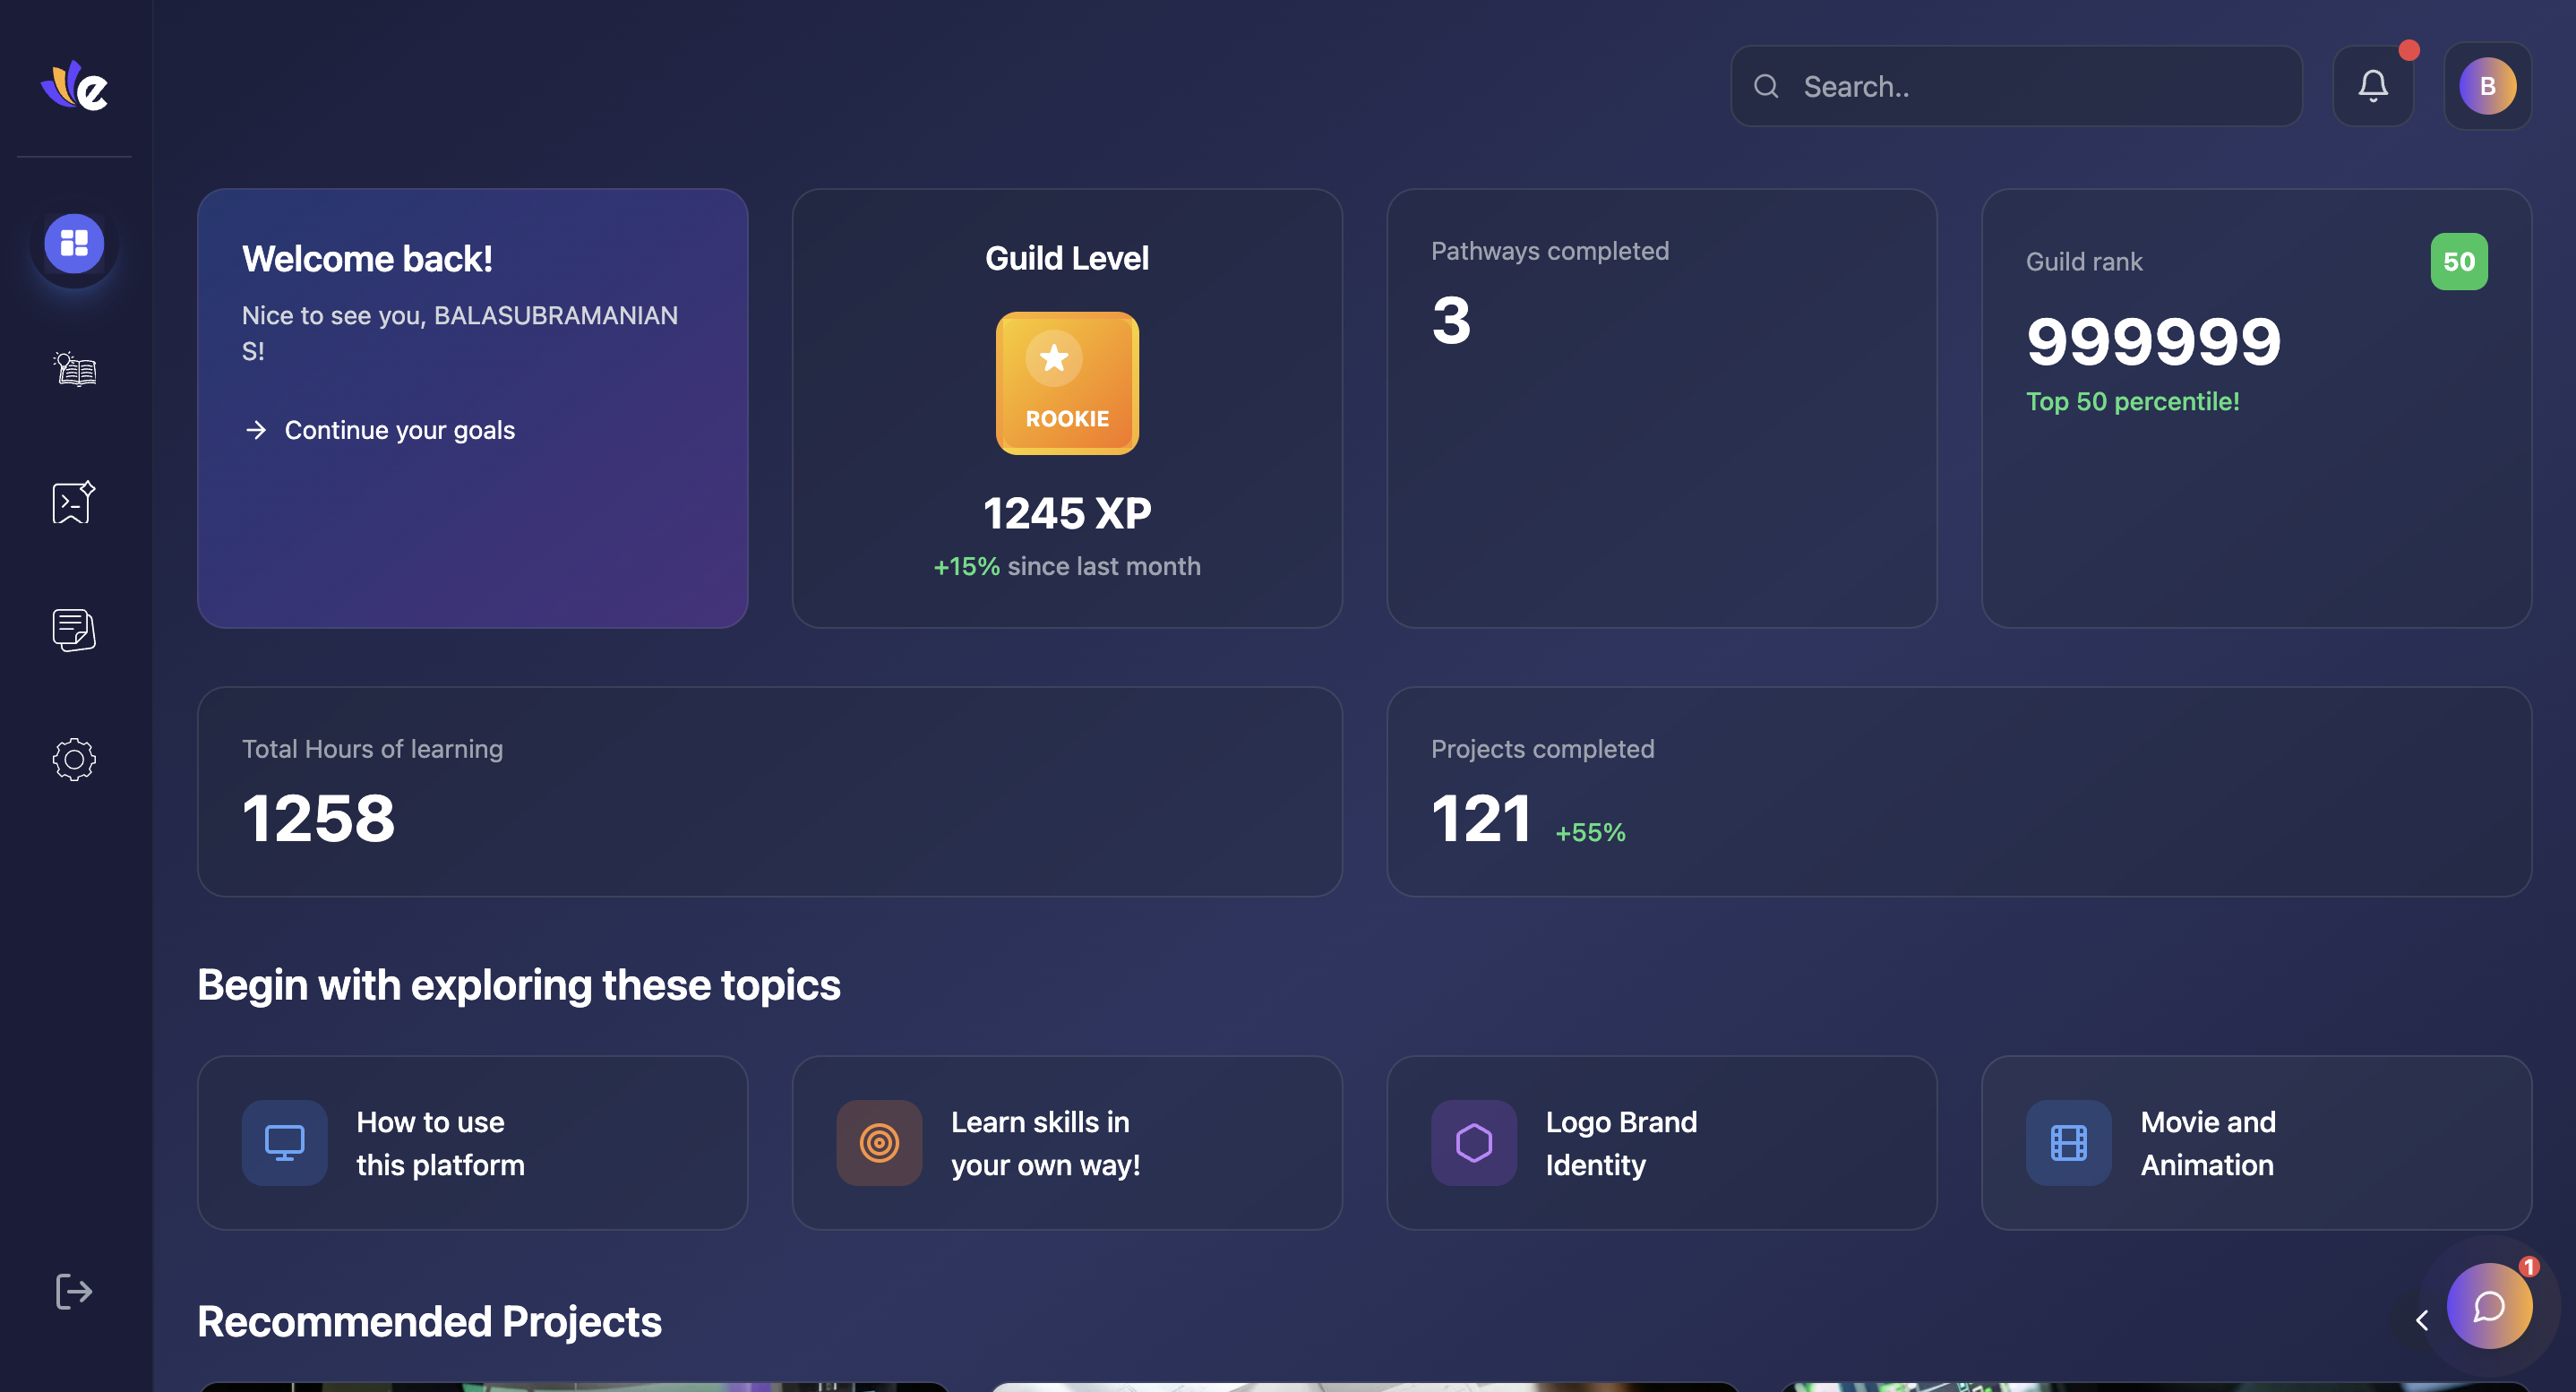Collapse the chat widget with left chevron
The image size is (2576, 1392).
click(2421, 1320)
